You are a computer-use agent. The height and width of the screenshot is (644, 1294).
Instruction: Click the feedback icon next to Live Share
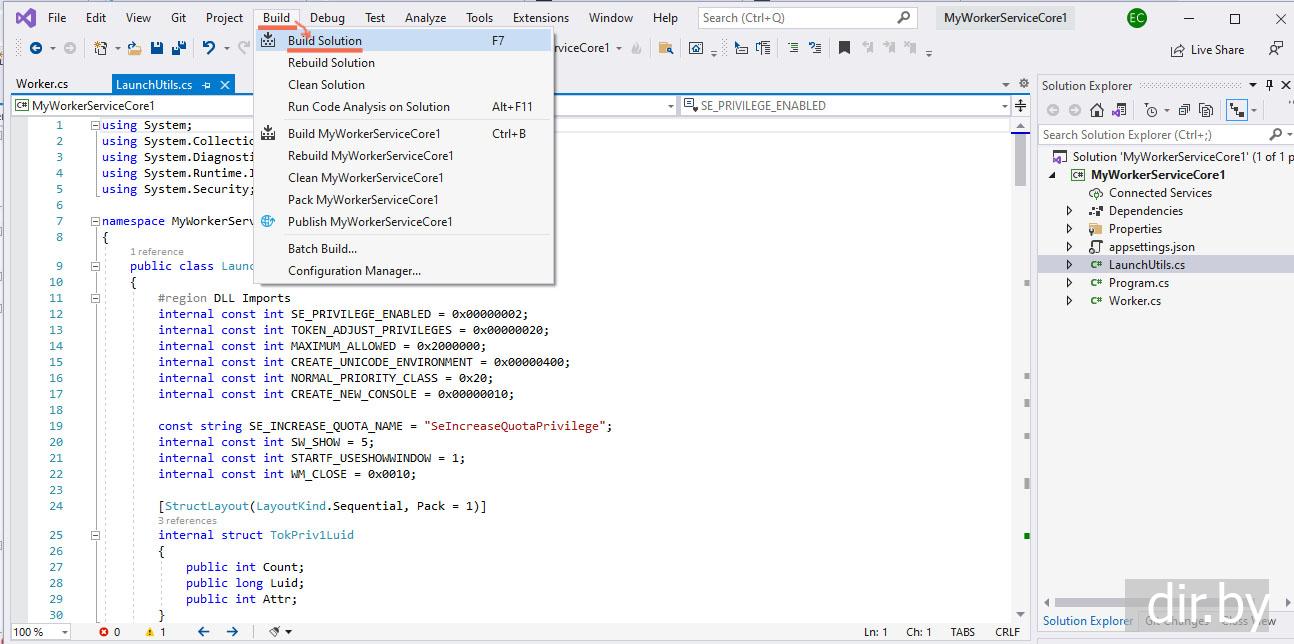click(1275, 49)
